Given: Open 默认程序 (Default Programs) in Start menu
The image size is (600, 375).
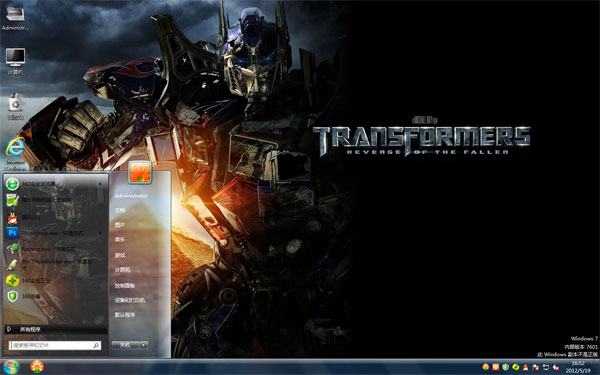Looking at the screenshot, I should tap(125, 315).
